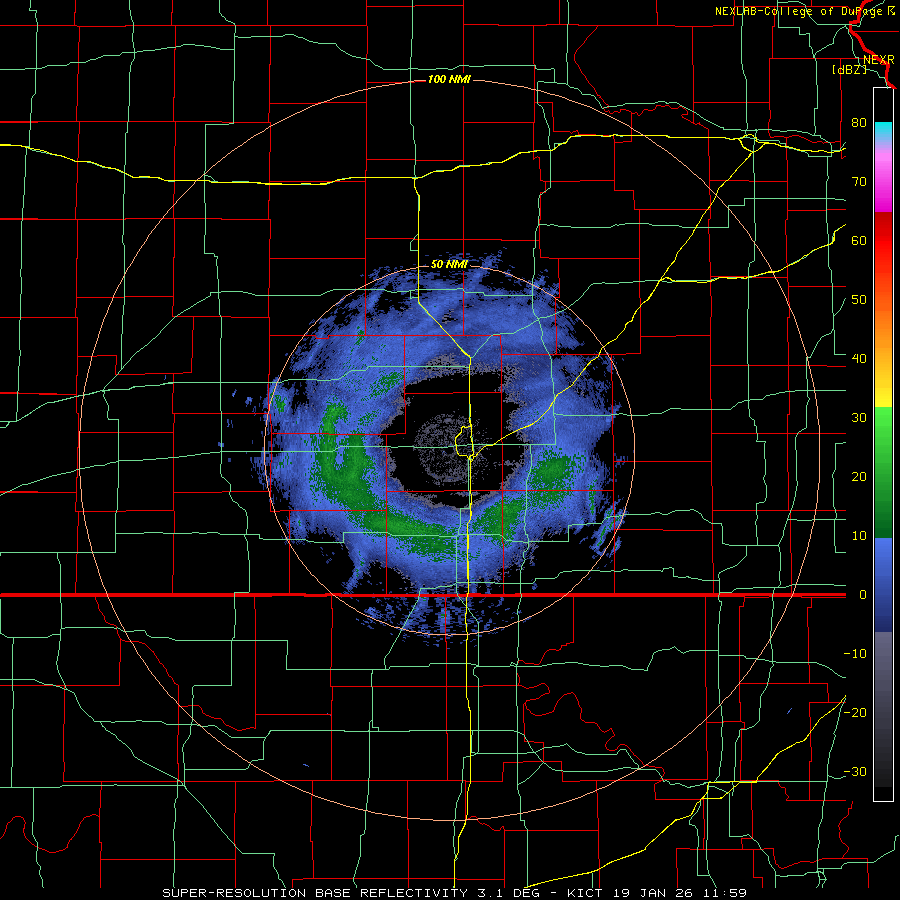This screenshot has height=900, width=900.
Task: Click the positive 10 value on dBZ scale
Action: coord(859,536)
